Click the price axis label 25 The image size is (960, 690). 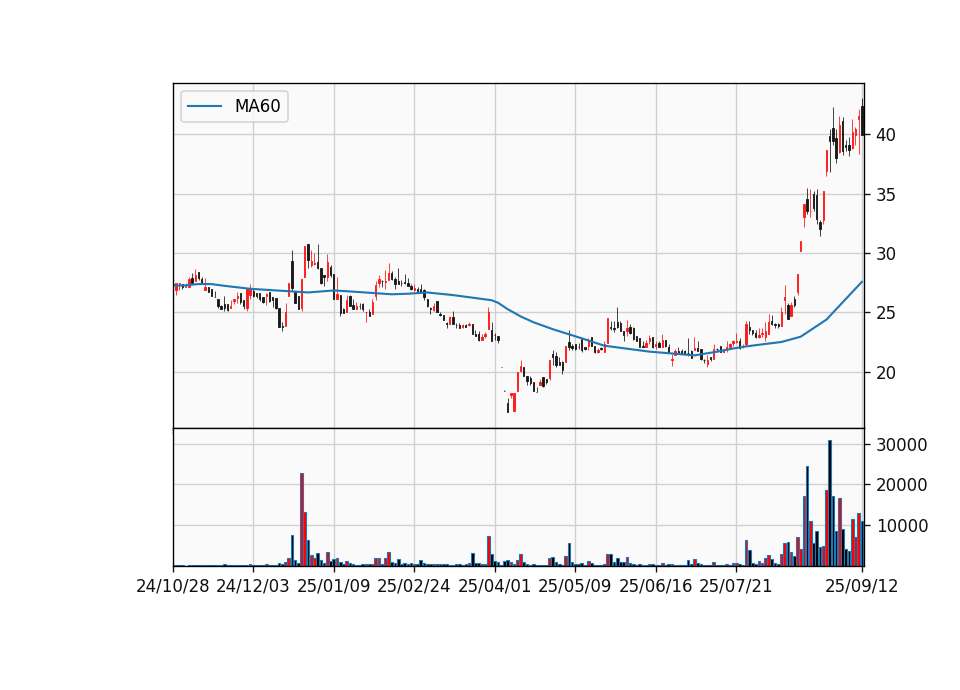[886, 313]
